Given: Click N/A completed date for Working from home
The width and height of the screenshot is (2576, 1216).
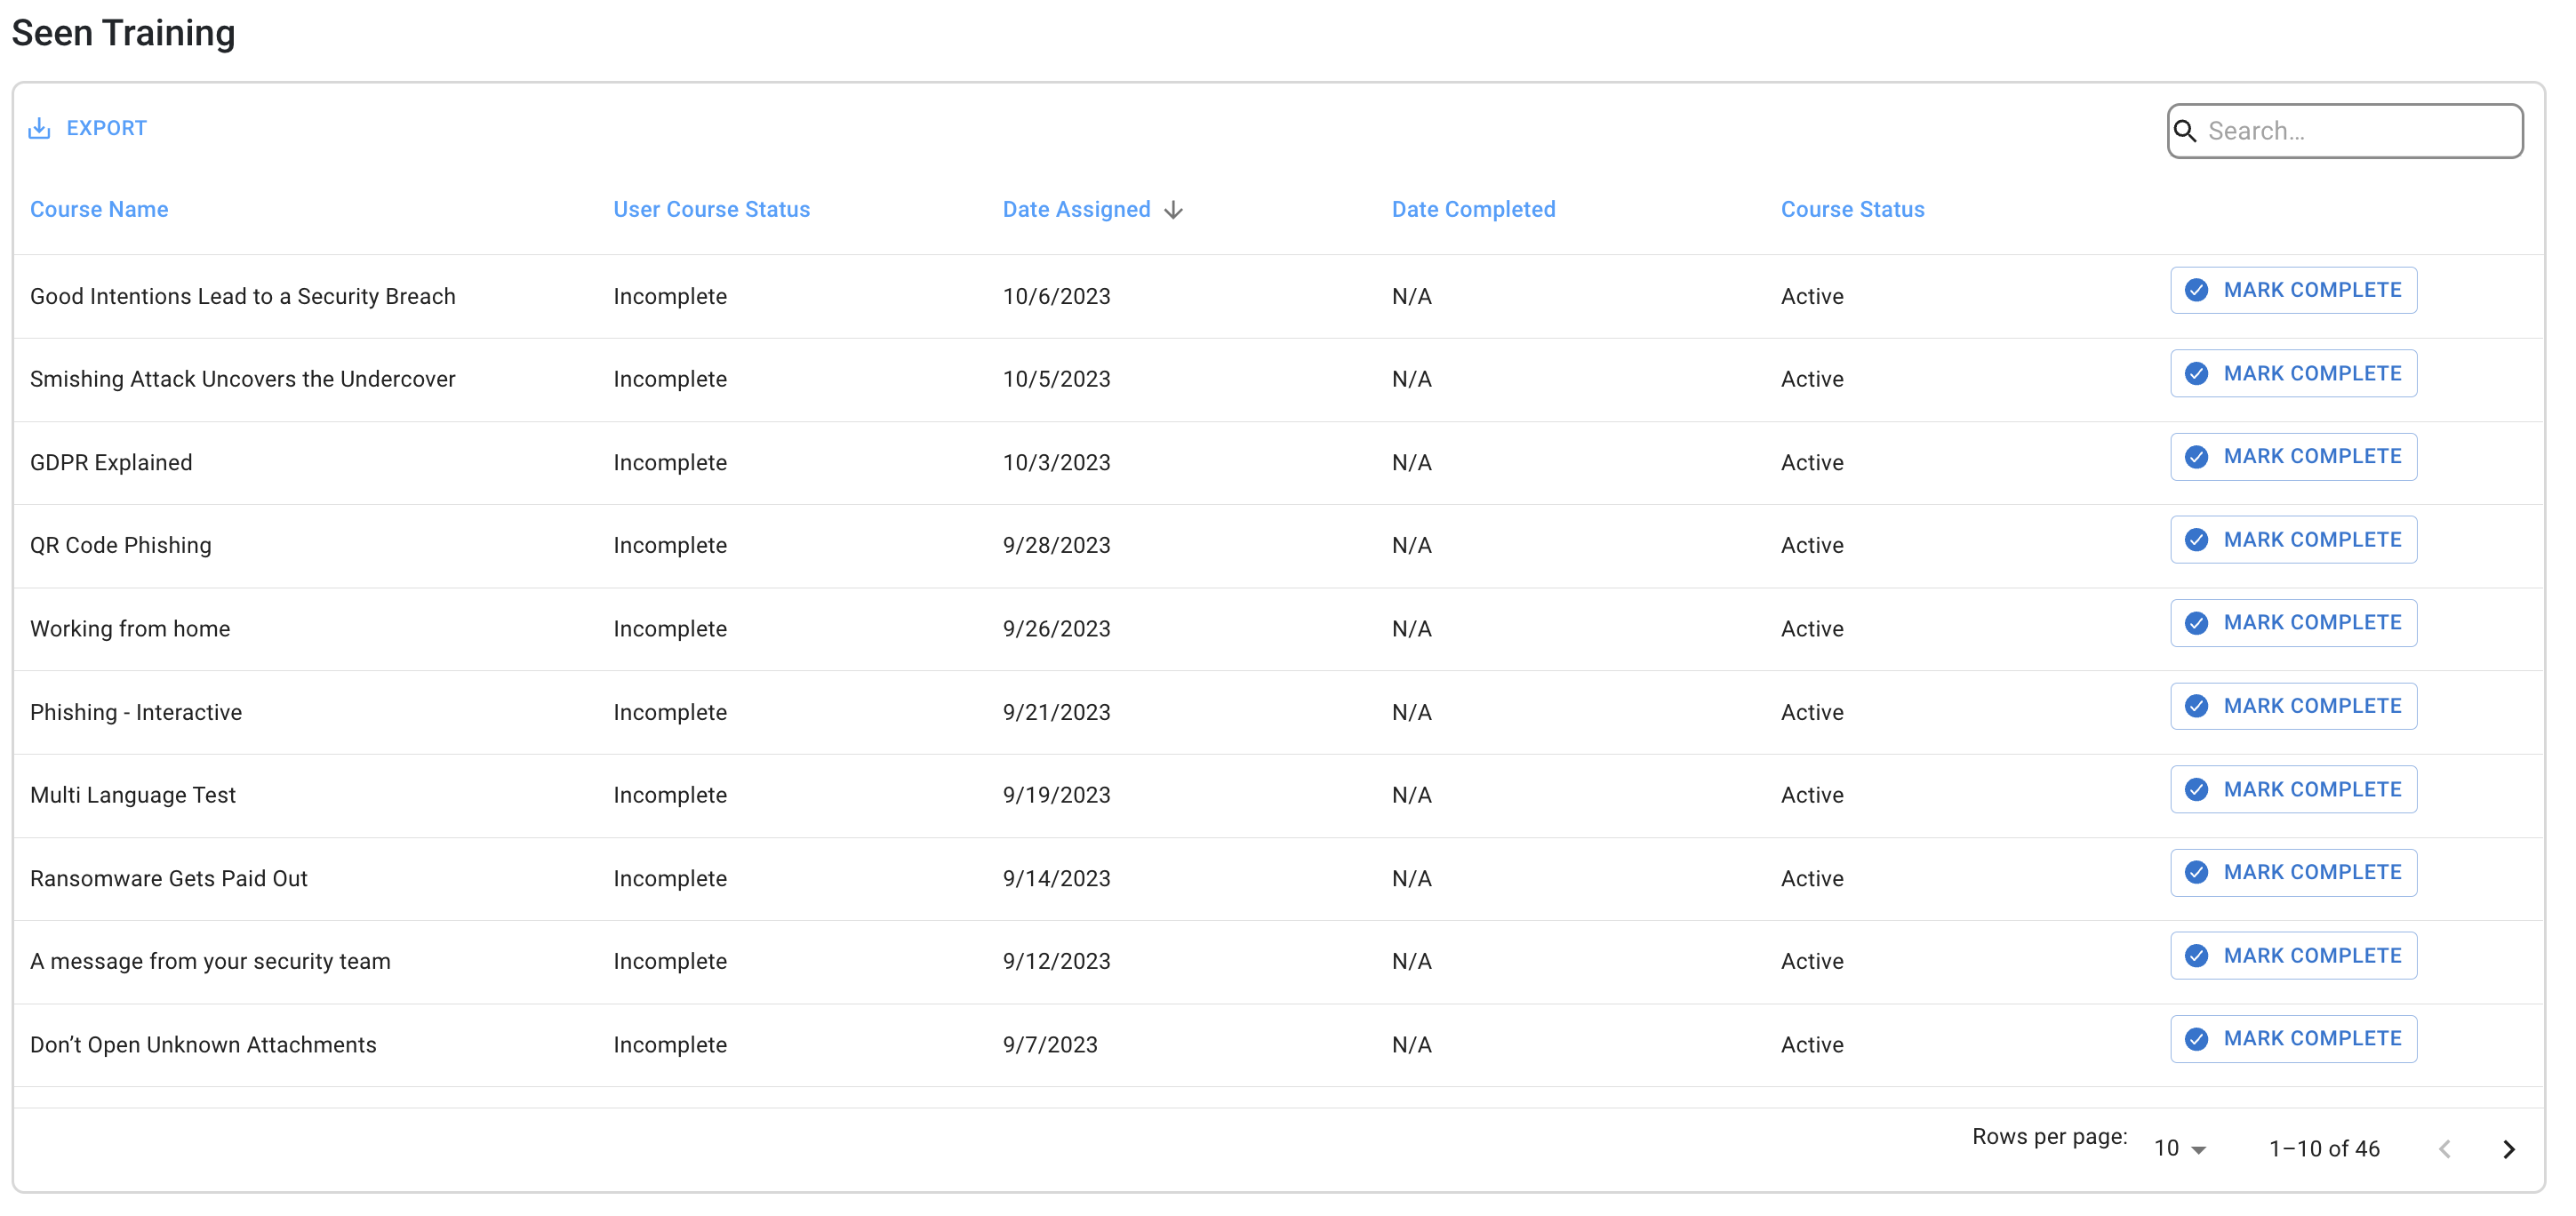Looking at the screenshot, I should (1412, 629).
